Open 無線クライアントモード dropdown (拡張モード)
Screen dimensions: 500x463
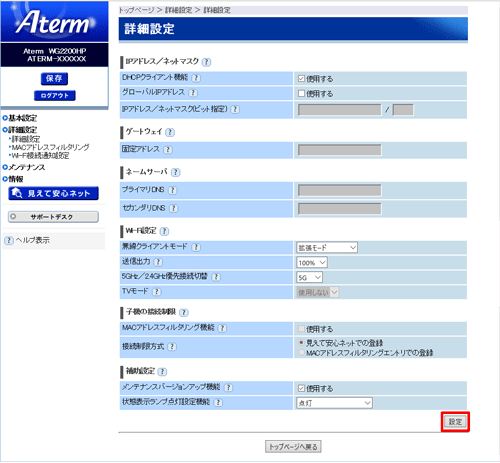coord(327,247)
